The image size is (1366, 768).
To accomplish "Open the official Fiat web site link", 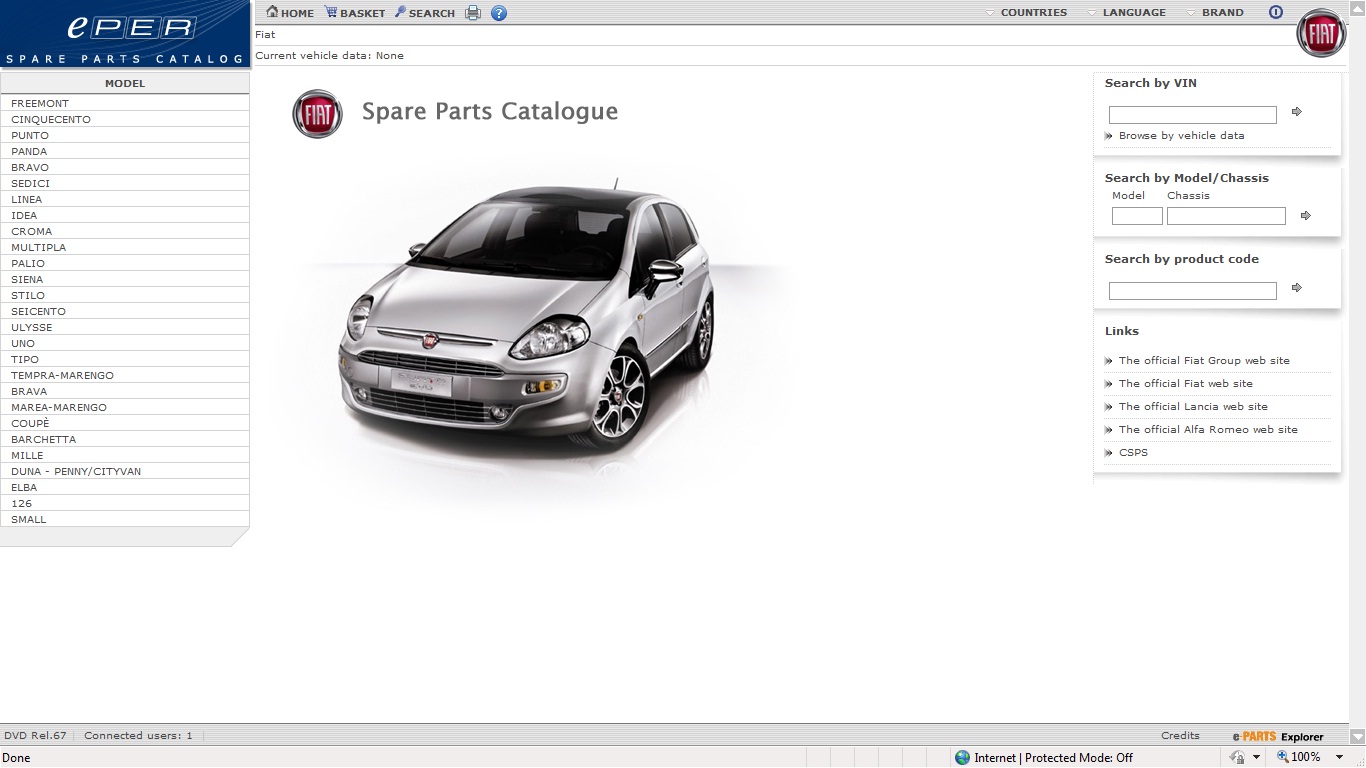I will point(1185,384).
